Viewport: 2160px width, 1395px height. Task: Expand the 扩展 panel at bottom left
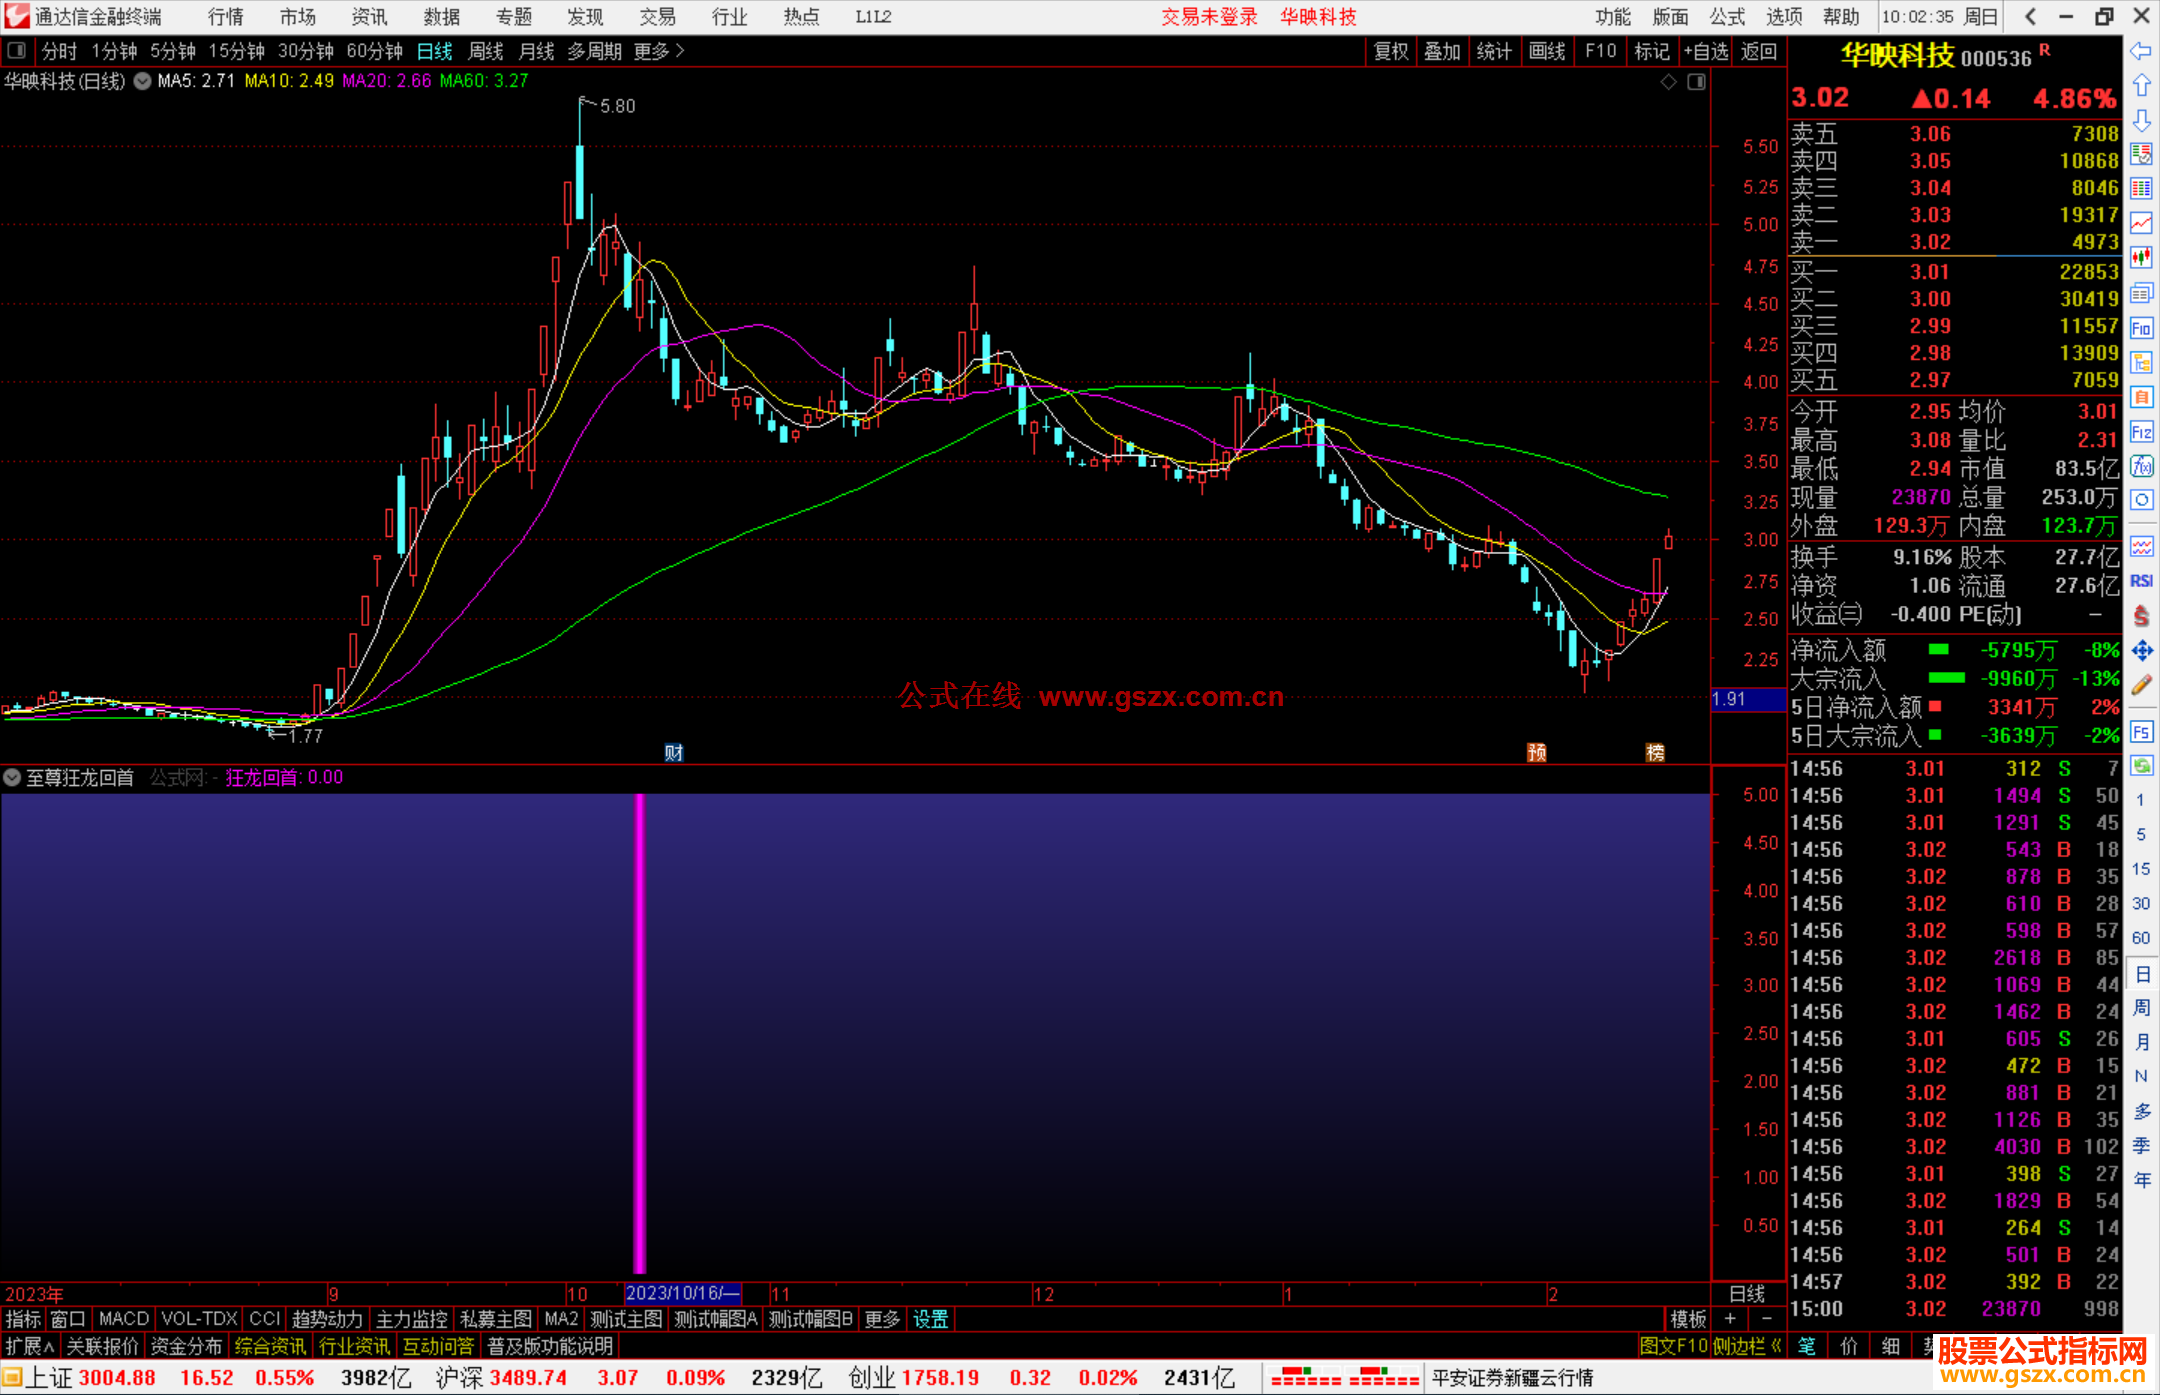coord(29,1346)
